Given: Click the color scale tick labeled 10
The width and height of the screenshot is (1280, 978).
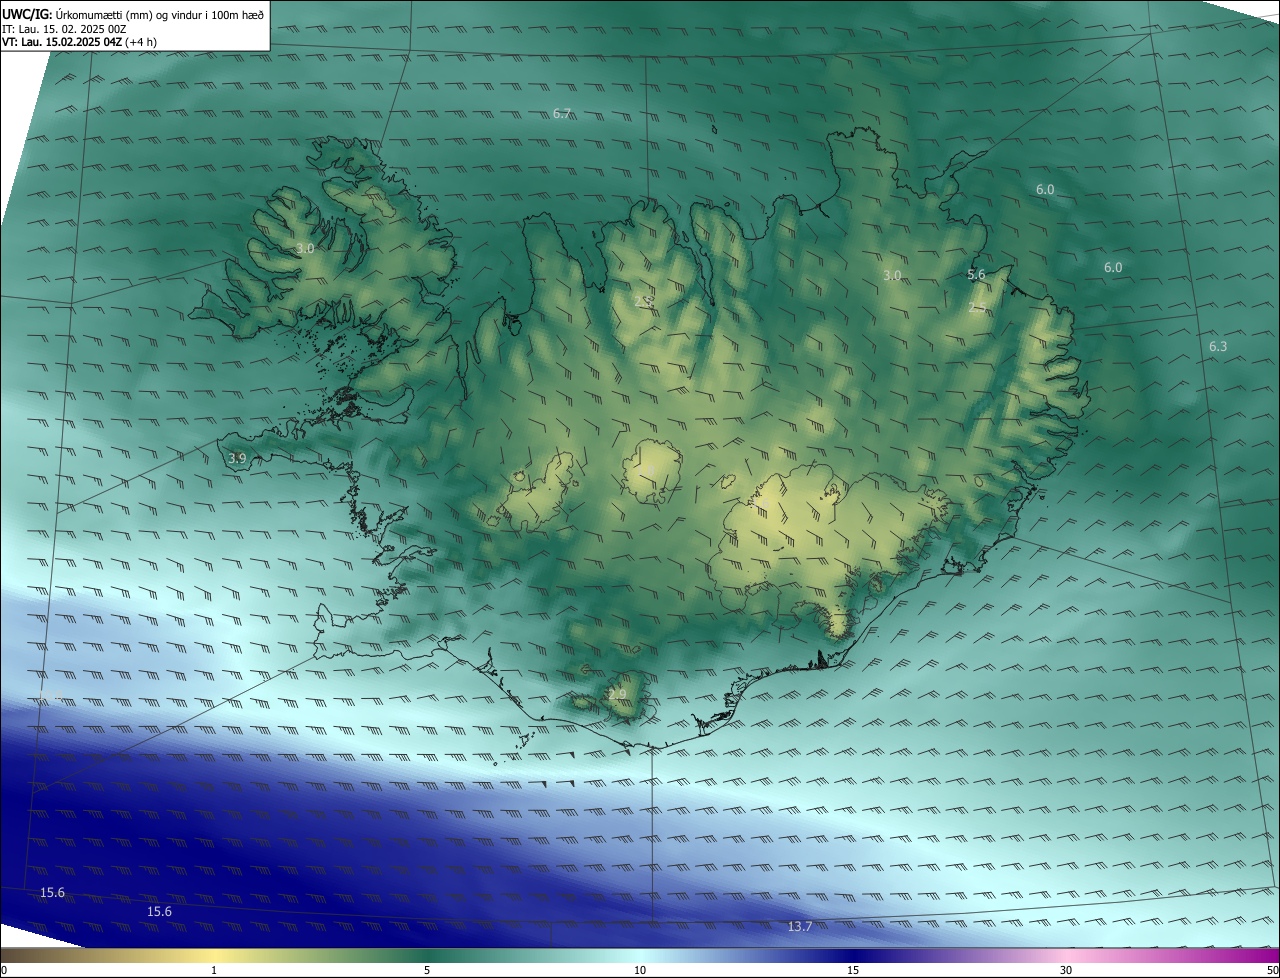Looking at the screenshot, I should tap(640, 970).
